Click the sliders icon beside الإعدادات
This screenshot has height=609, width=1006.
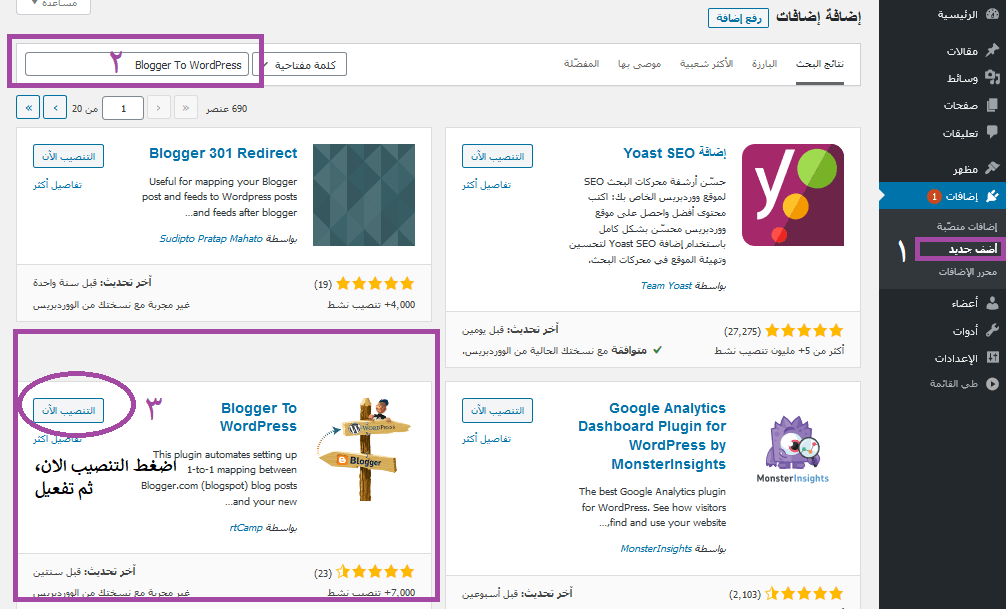[992, 357]
